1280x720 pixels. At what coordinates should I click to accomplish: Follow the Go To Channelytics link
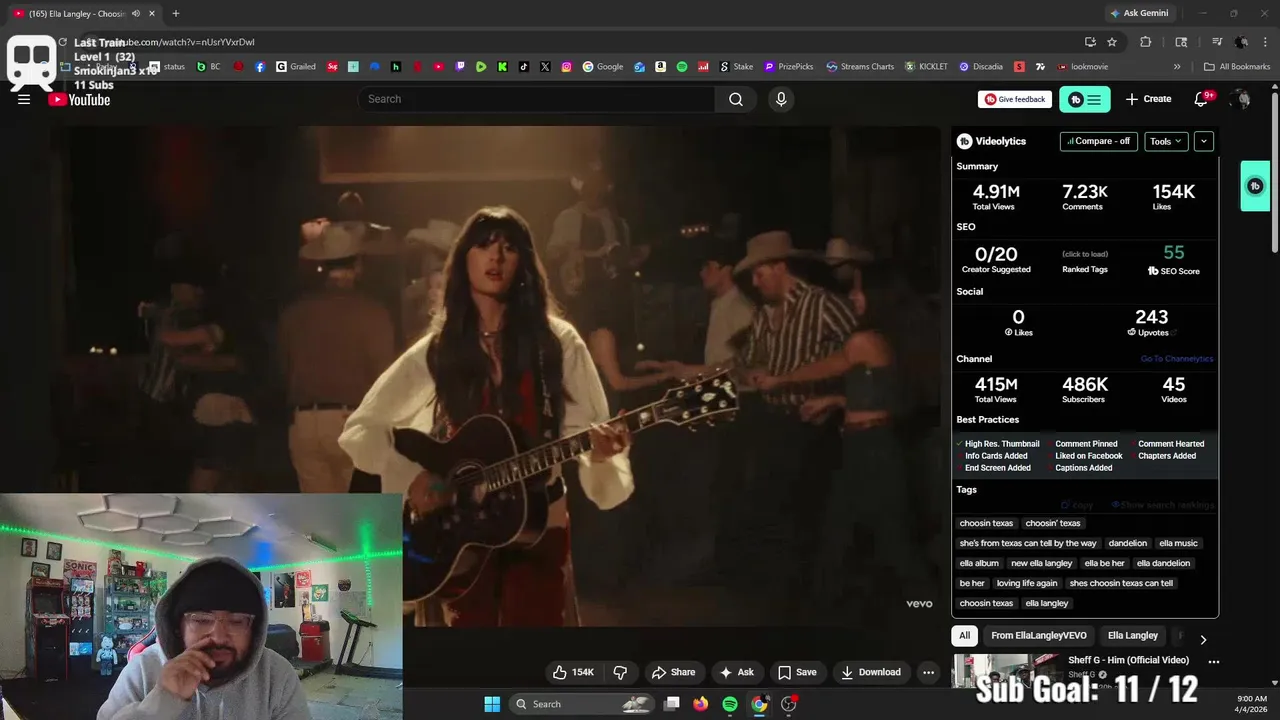click(1177, 359)
